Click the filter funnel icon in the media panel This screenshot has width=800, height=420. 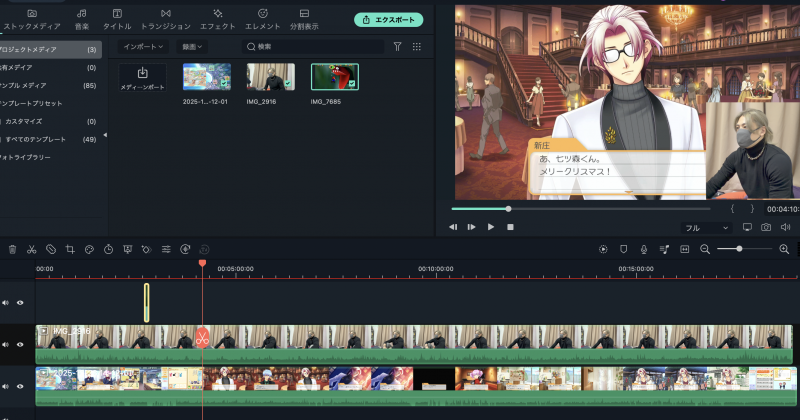[397, 46]
